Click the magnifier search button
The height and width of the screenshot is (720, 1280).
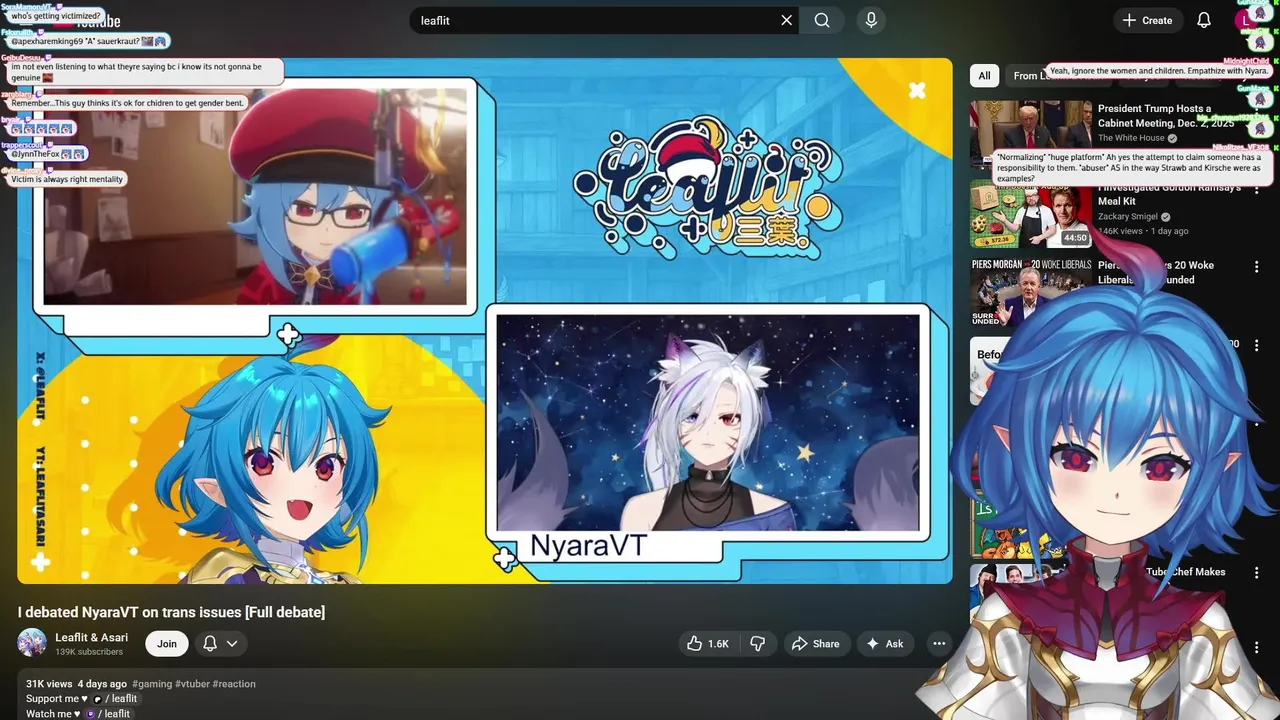(822, 20)
